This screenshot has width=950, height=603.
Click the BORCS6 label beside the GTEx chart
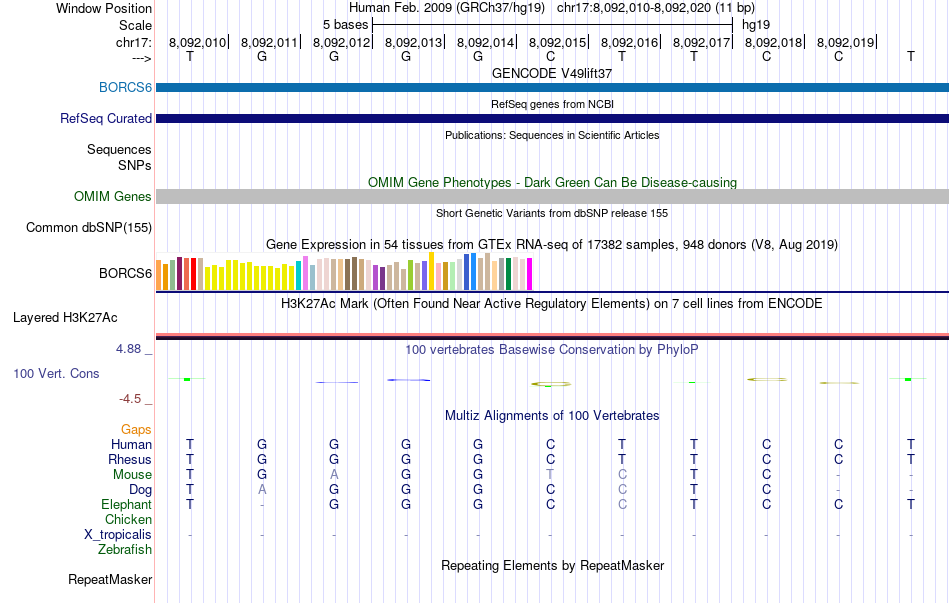point(125,273)
